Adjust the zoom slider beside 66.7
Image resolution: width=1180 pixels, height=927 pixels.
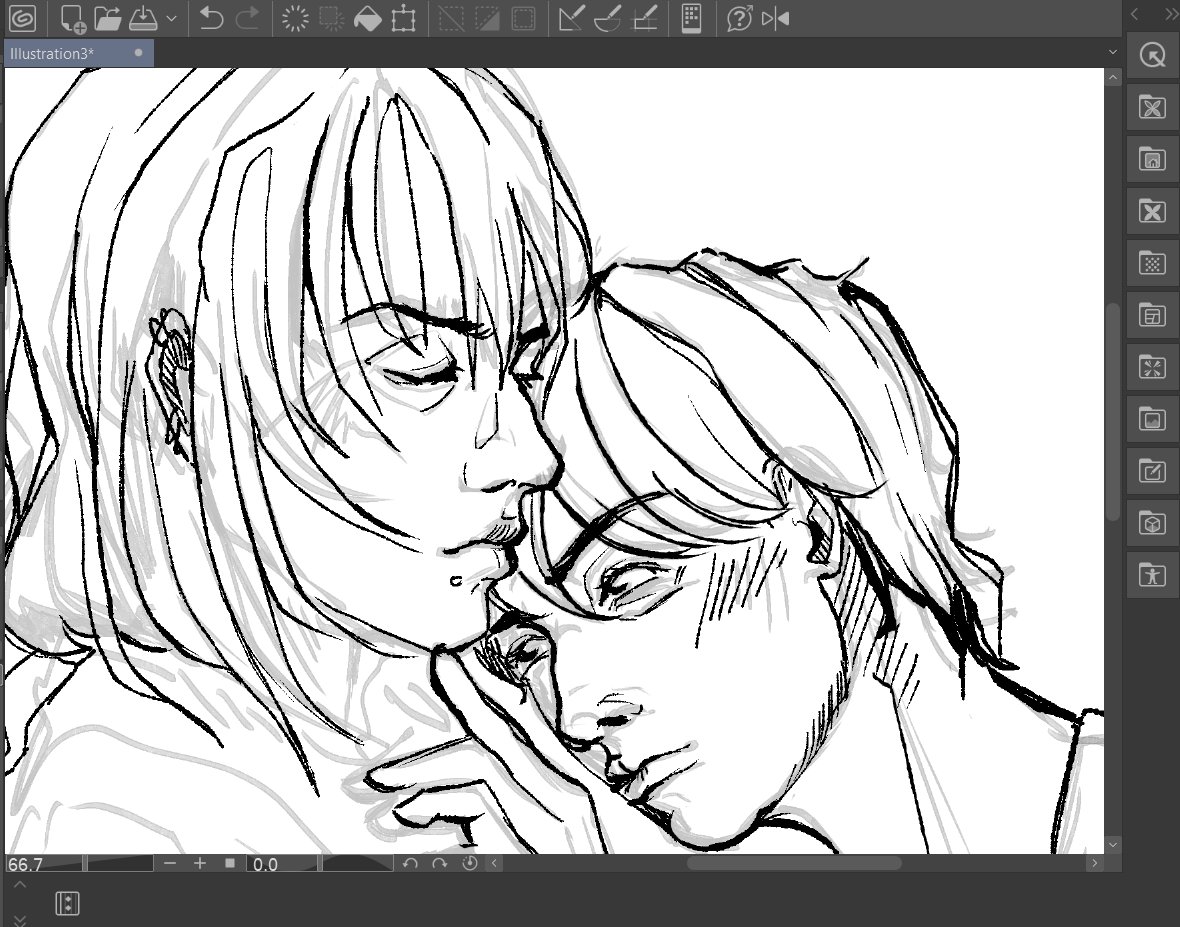point(120,863)
